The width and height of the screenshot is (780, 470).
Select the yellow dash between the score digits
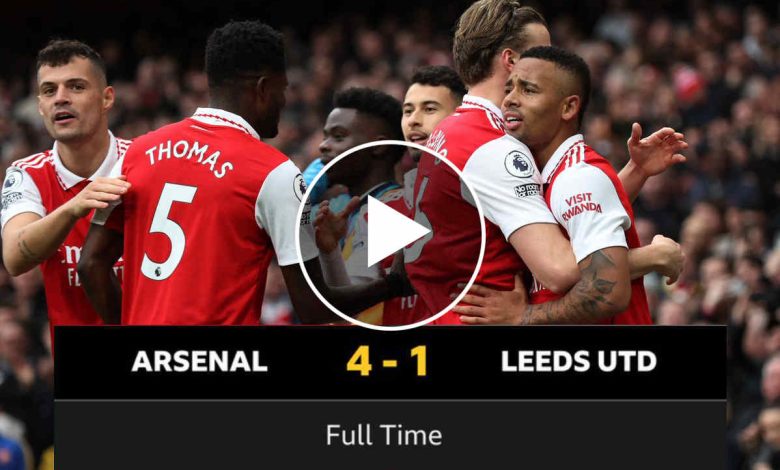[390, 363]
